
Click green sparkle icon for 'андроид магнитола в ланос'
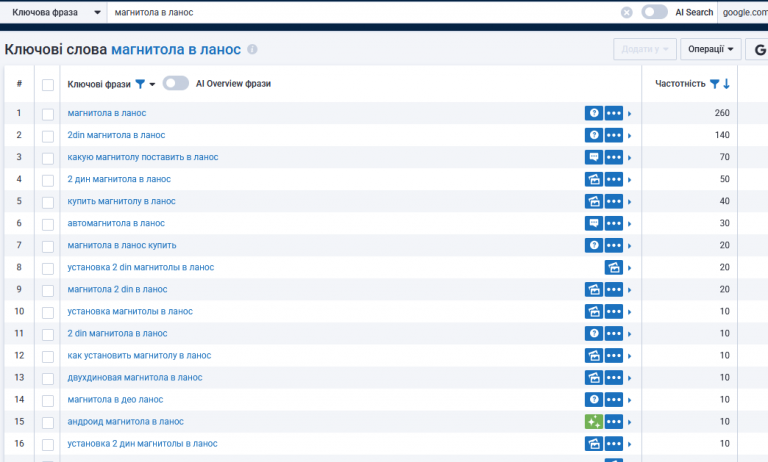pos(594,422)
